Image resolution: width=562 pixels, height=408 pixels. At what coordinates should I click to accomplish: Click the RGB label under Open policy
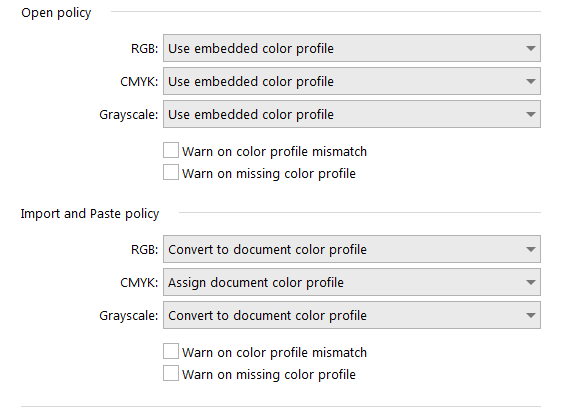point(144,48)
